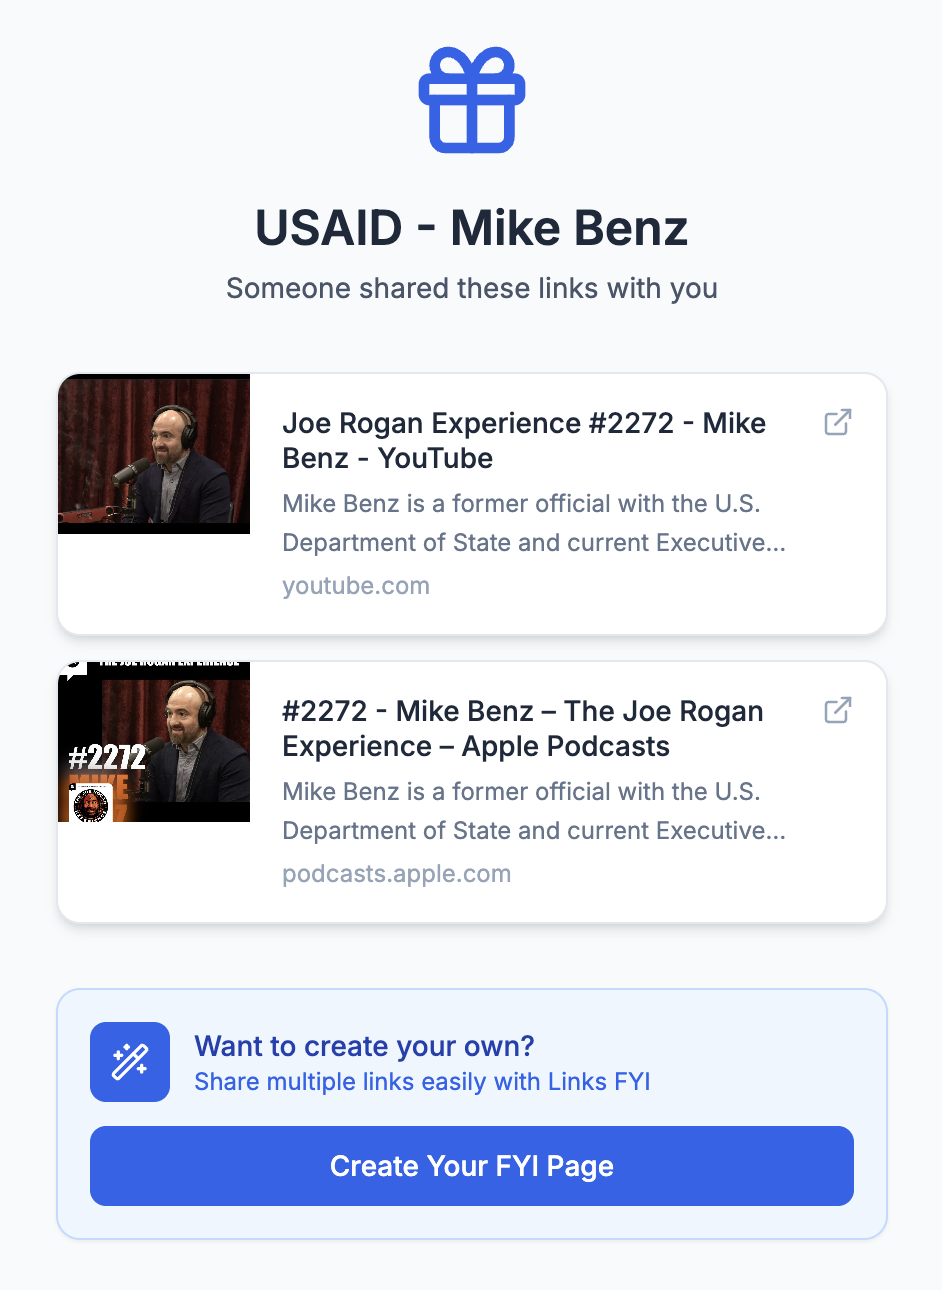This screenshot has width=942, height=1290.
Task: Click "Someone shared these links with you" subtitle
Action: tap(471, 288)
